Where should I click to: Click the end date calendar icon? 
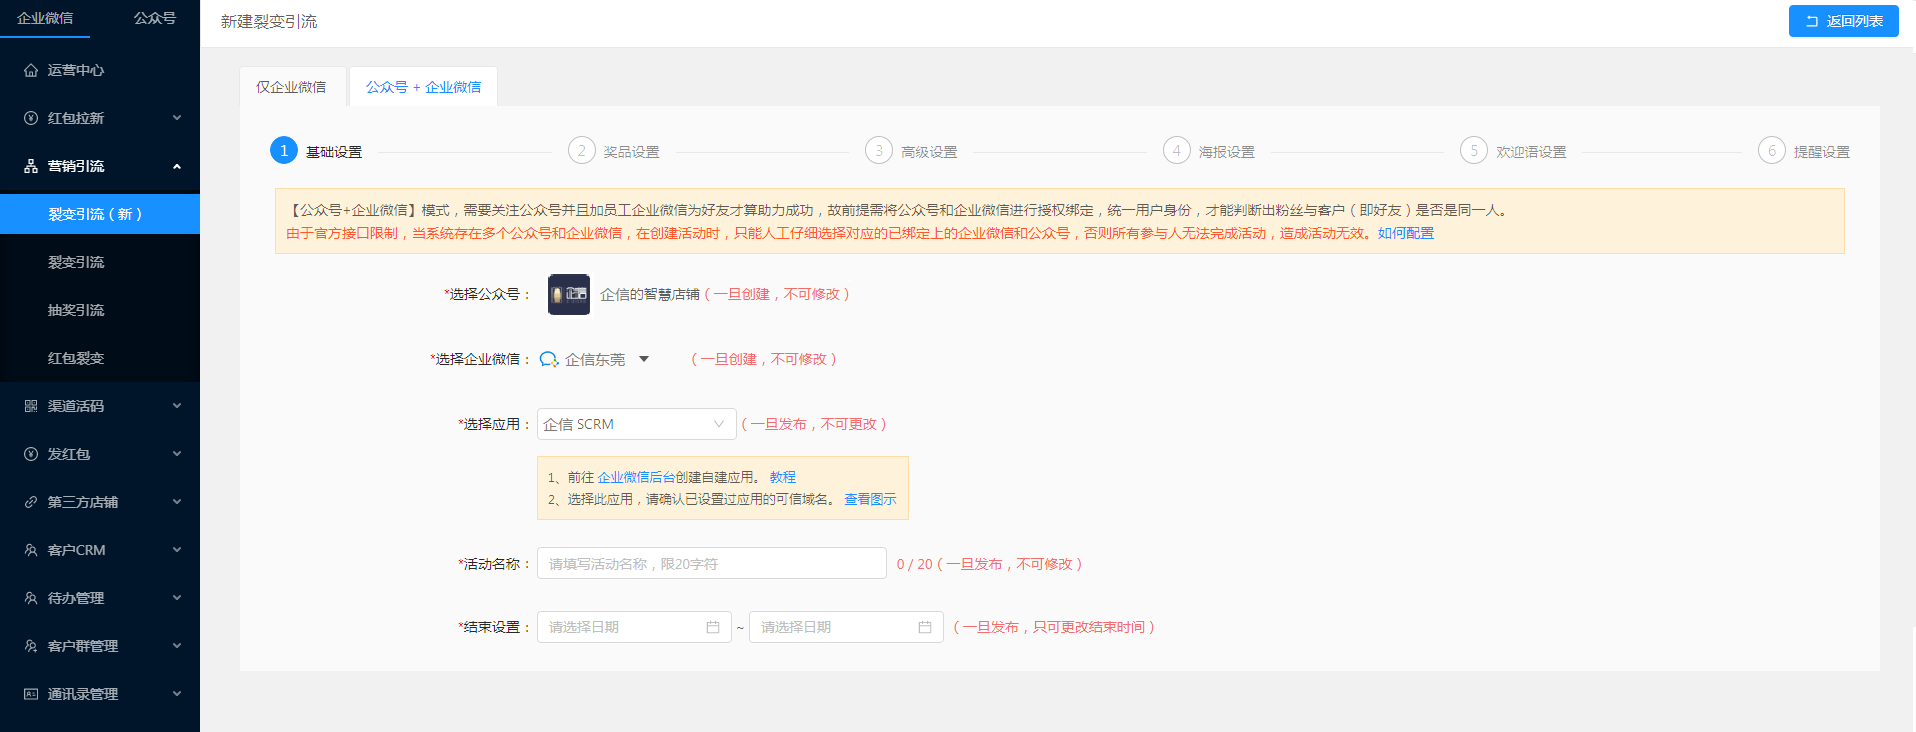[925, 627]
